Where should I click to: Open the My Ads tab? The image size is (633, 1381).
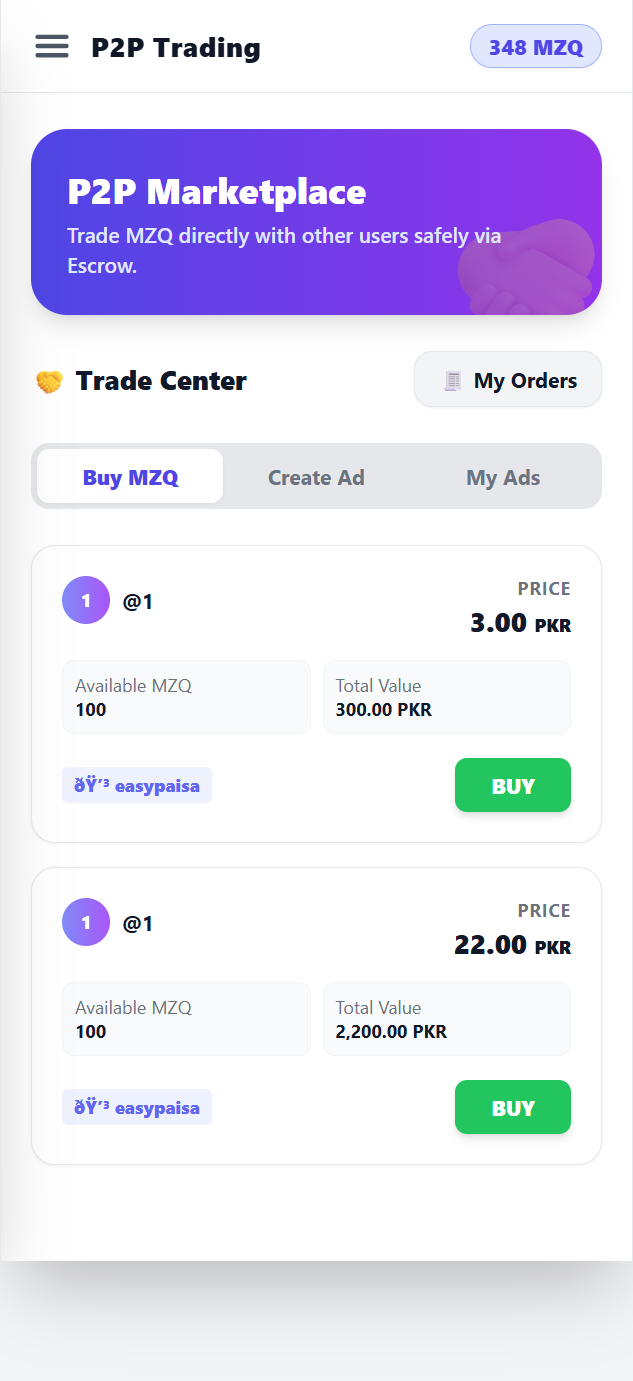pyautogui.click(x=503, y=477)
